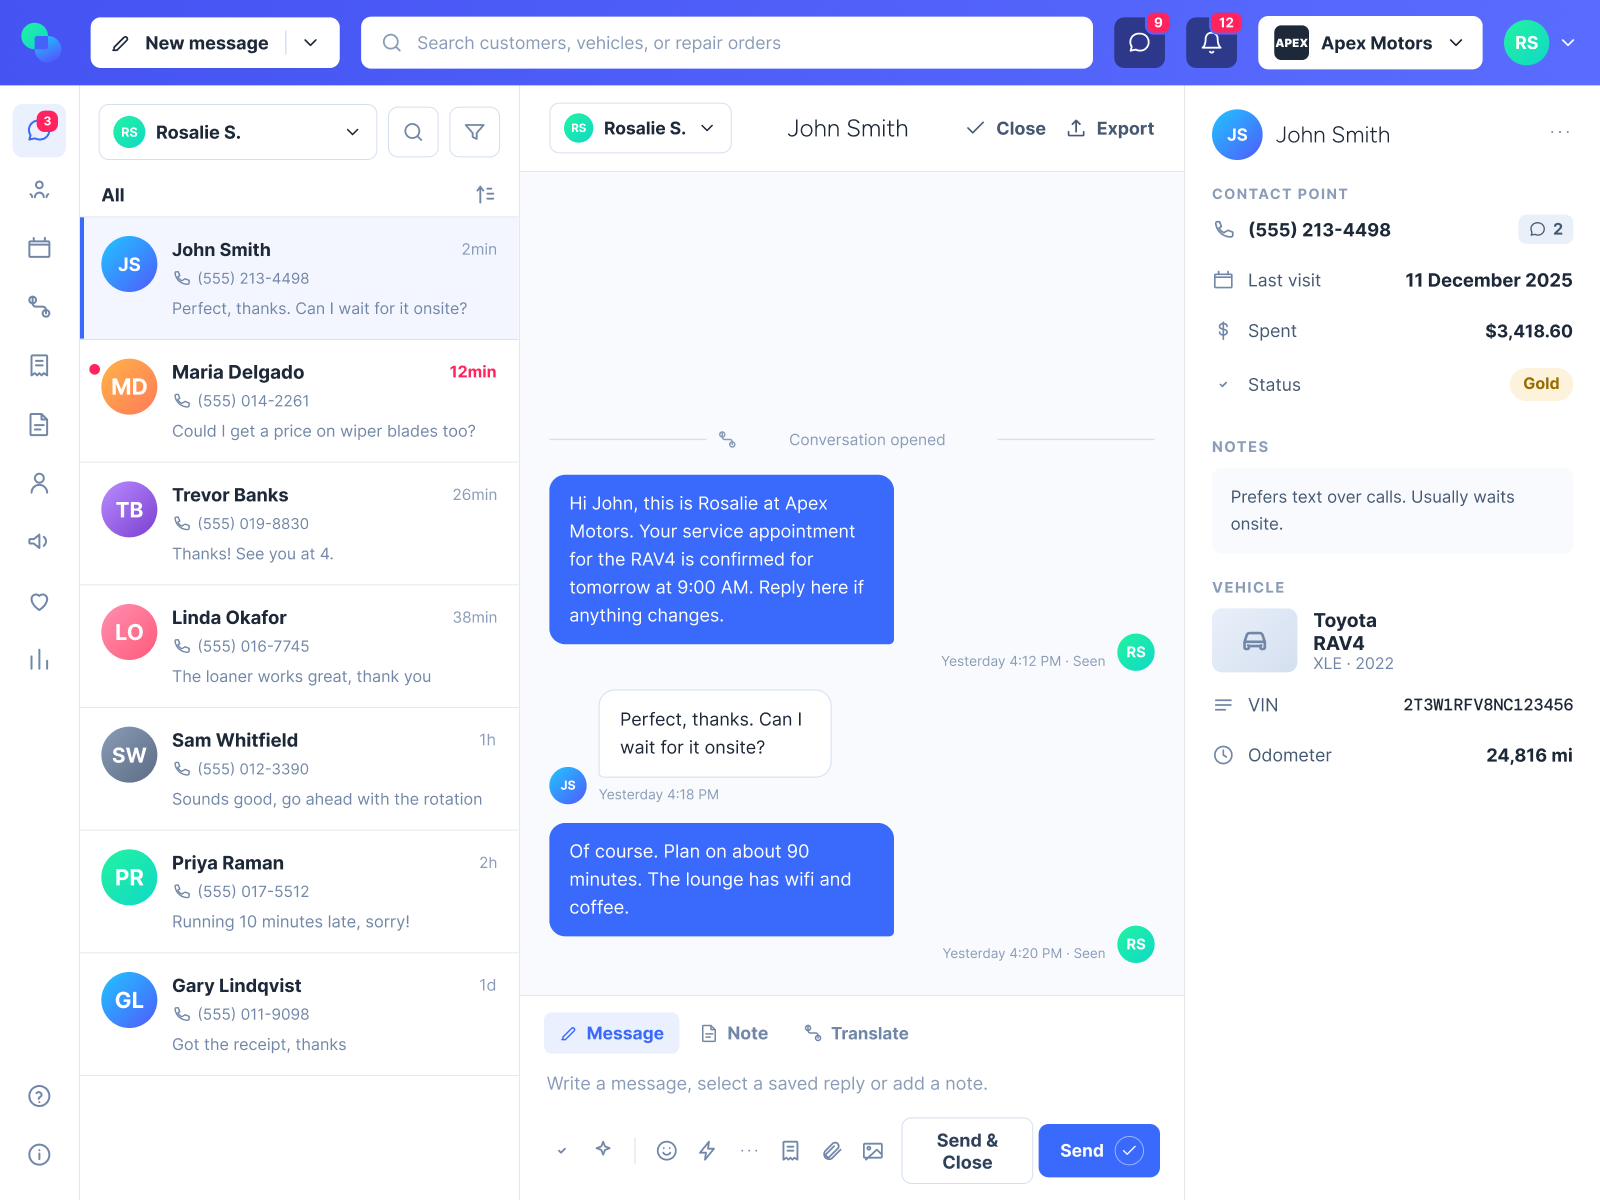Insert an image in the composer
This screenshot has height=1200, width=1600.
click(x=873, y=1151)
